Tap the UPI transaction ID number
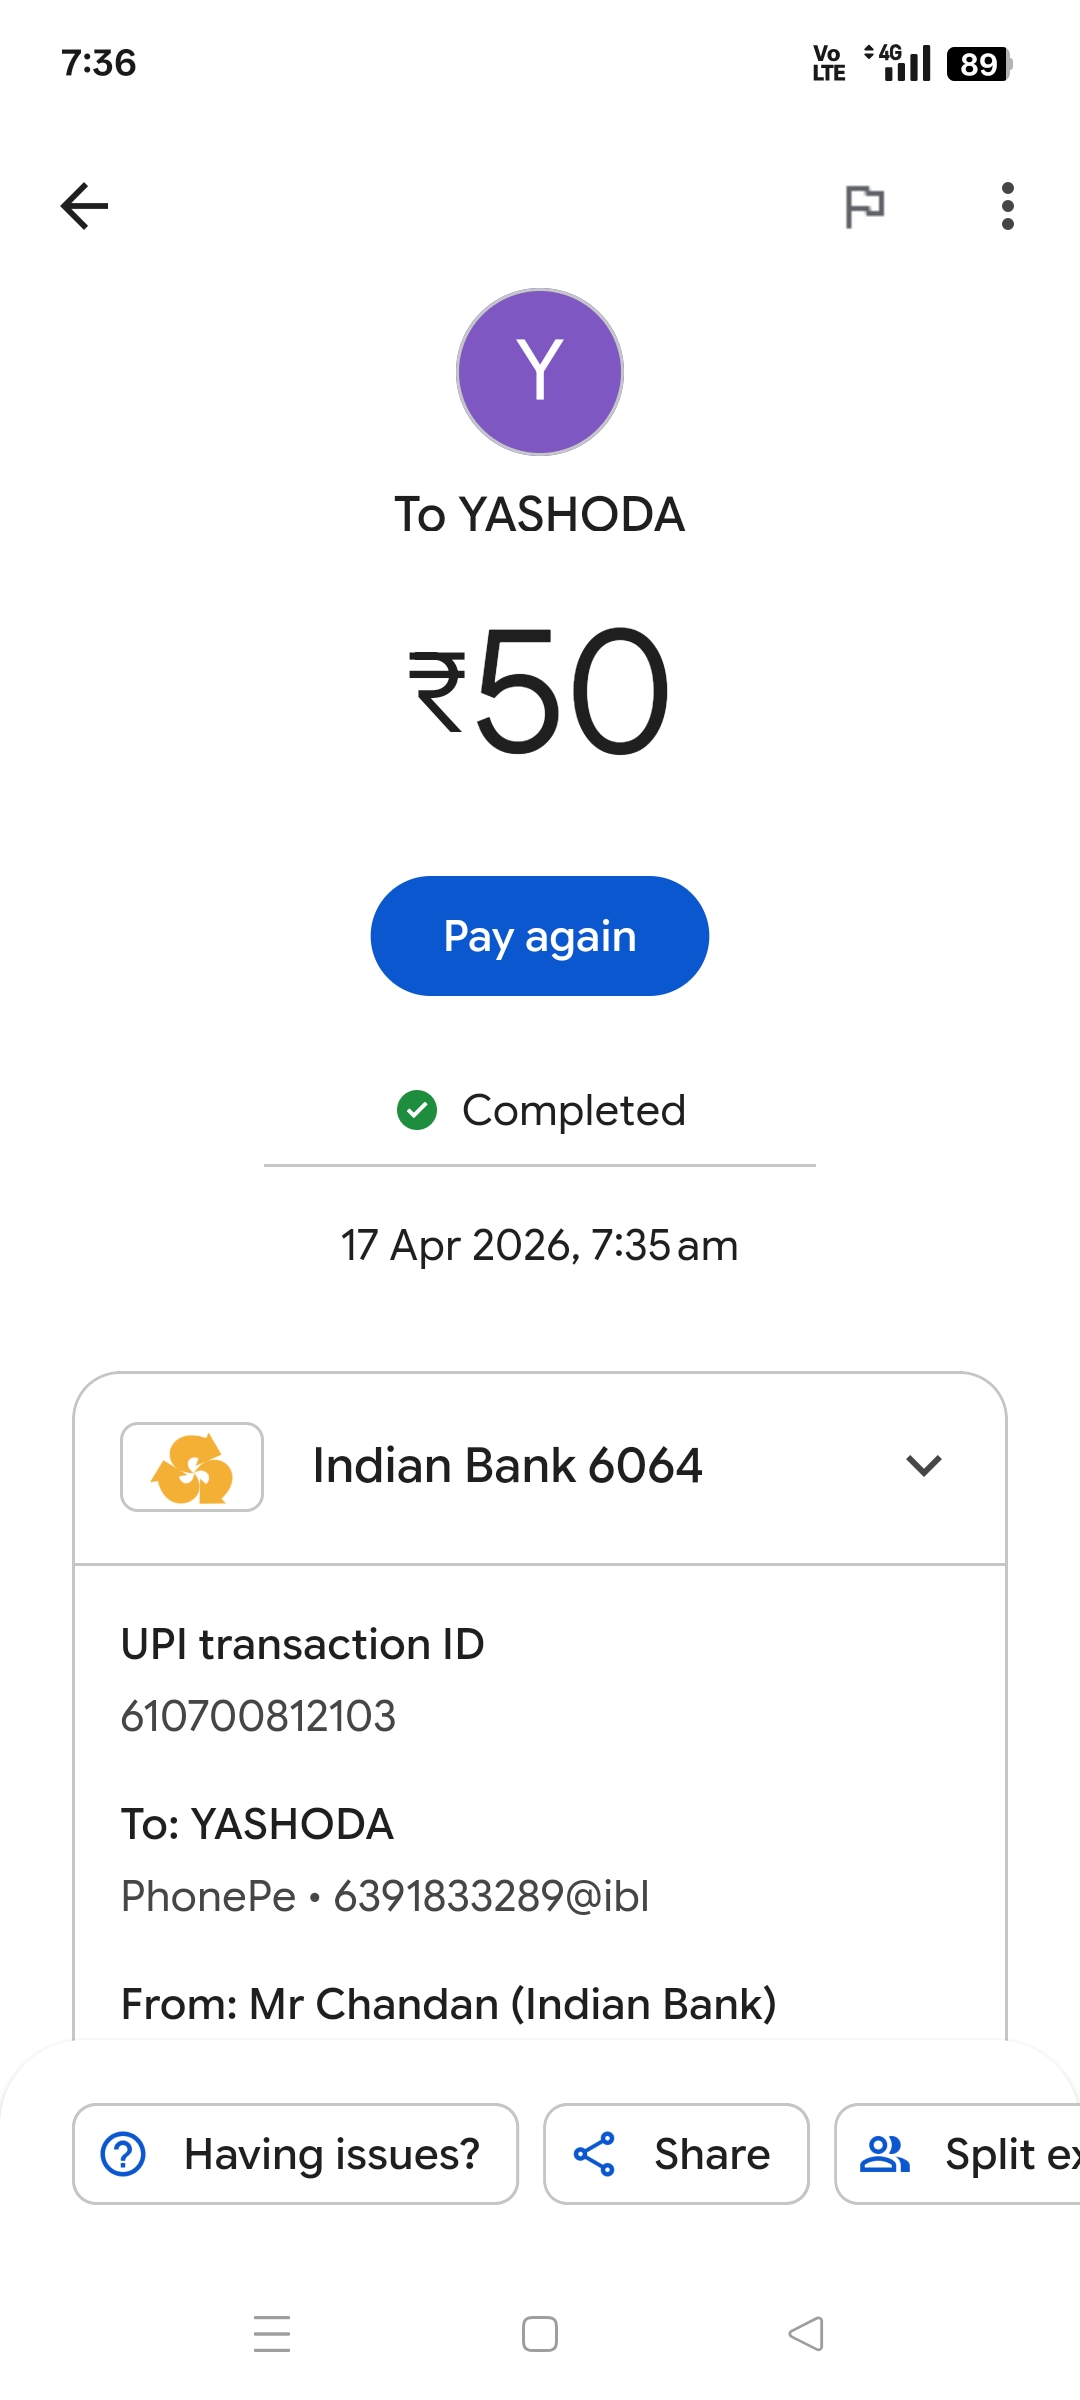Viewport: 1080px width, 2400px height. [259, 1716]
